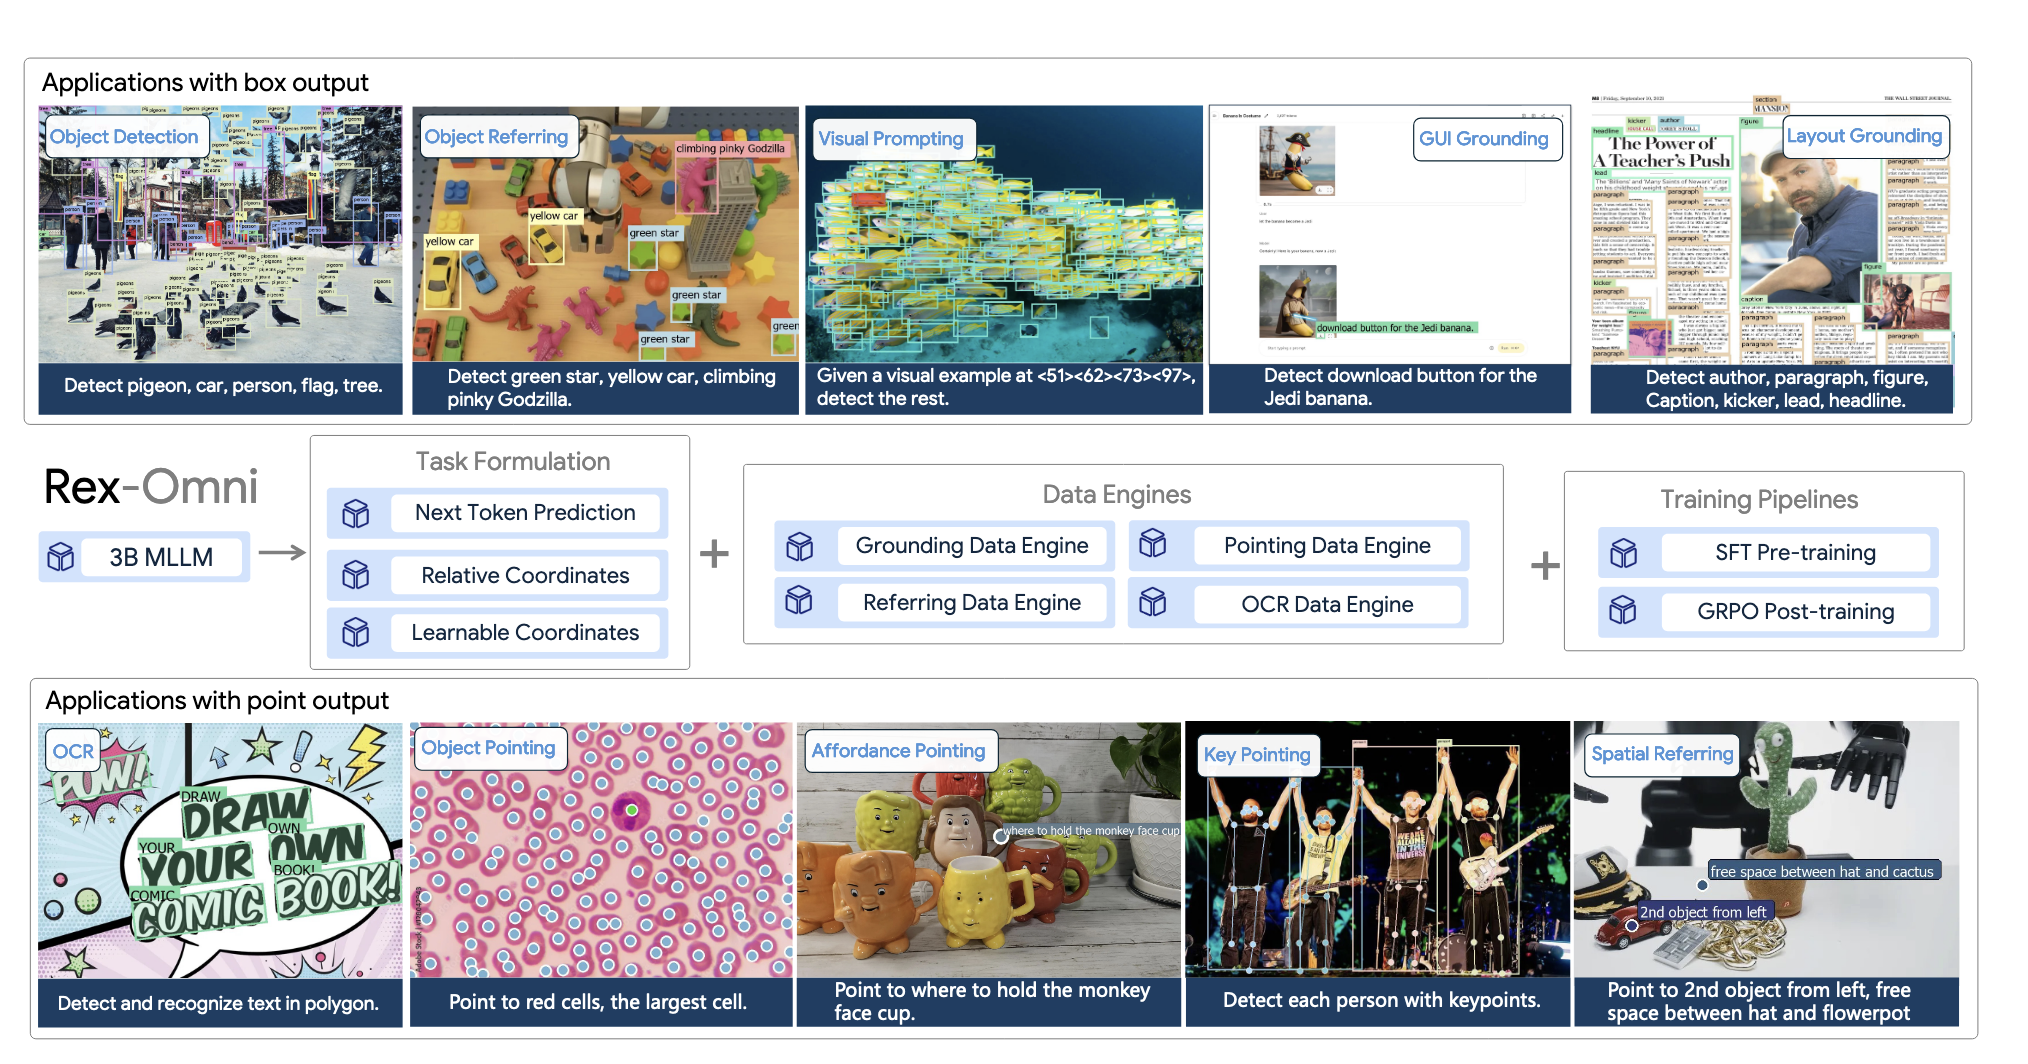This screenshot has height=1064, width=2028.
Task: Click the cube icon beside Relative Coordinates
Action: tap(356, 575)
